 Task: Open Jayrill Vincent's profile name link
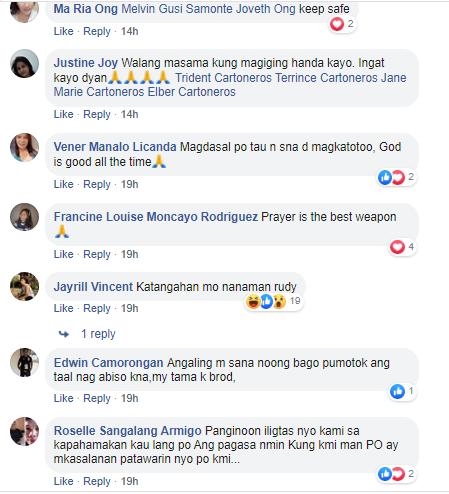93,287
